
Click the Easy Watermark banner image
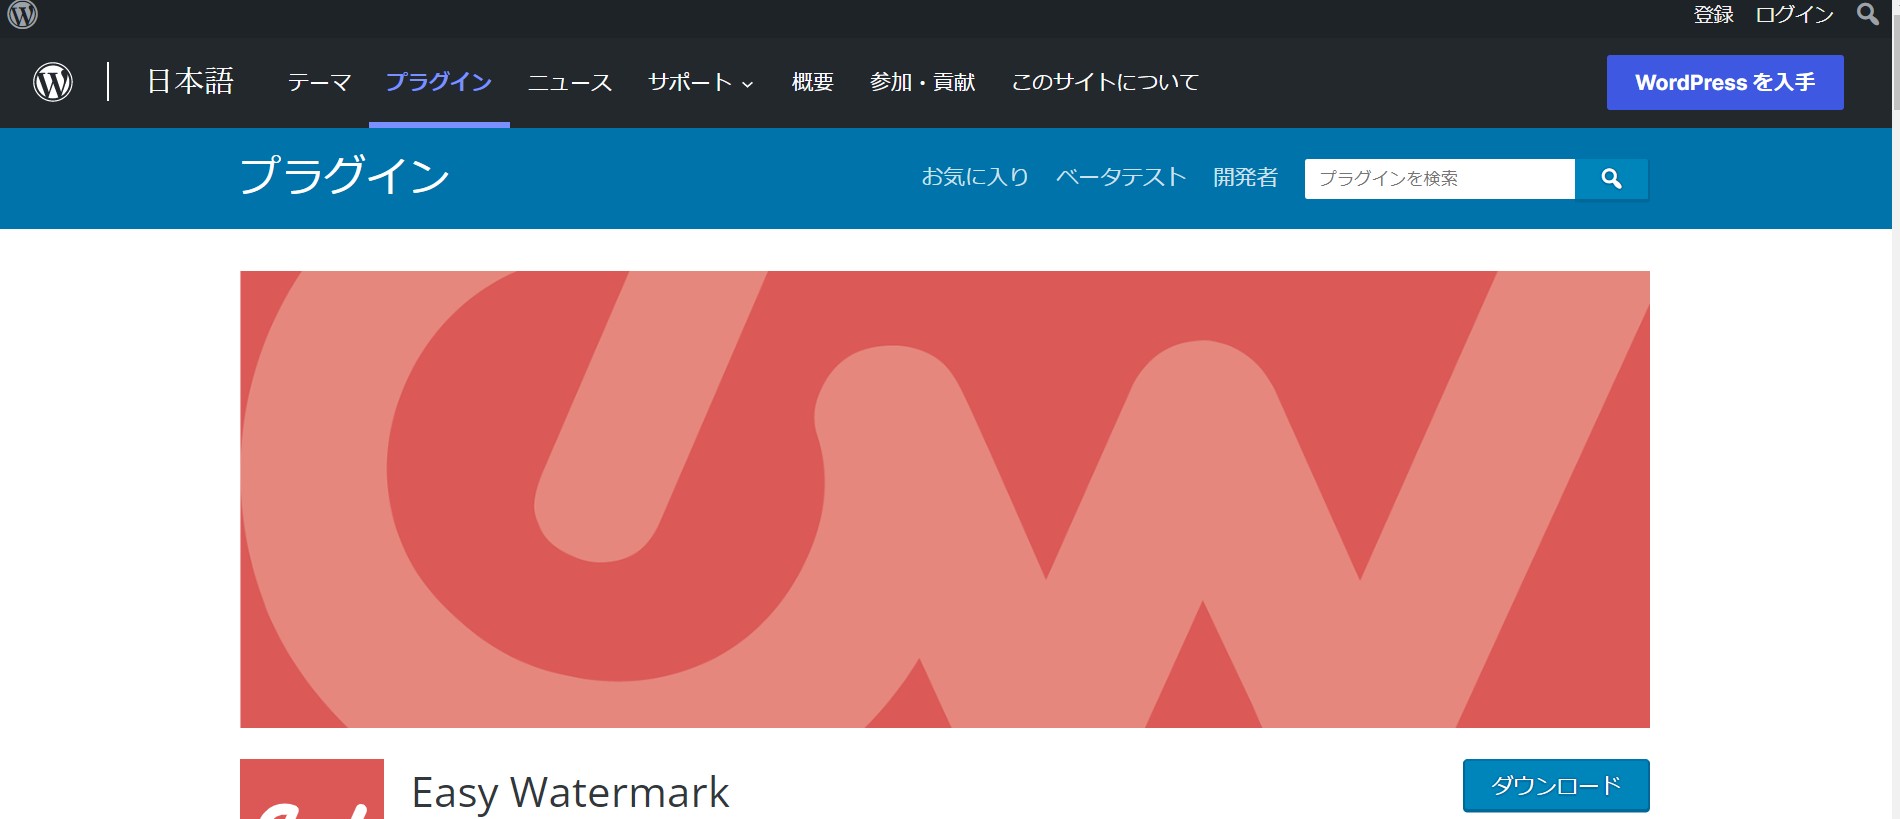[945, 499]
